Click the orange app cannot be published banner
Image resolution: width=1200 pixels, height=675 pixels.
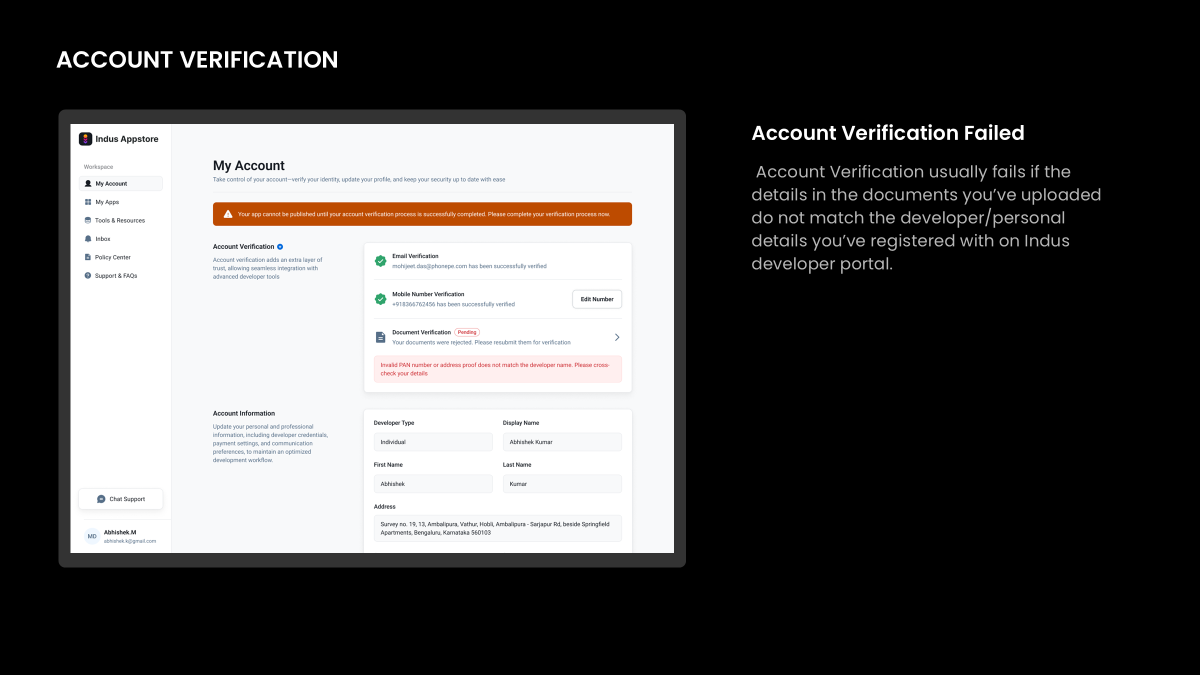pyautogui.click(x=422, y=214)
